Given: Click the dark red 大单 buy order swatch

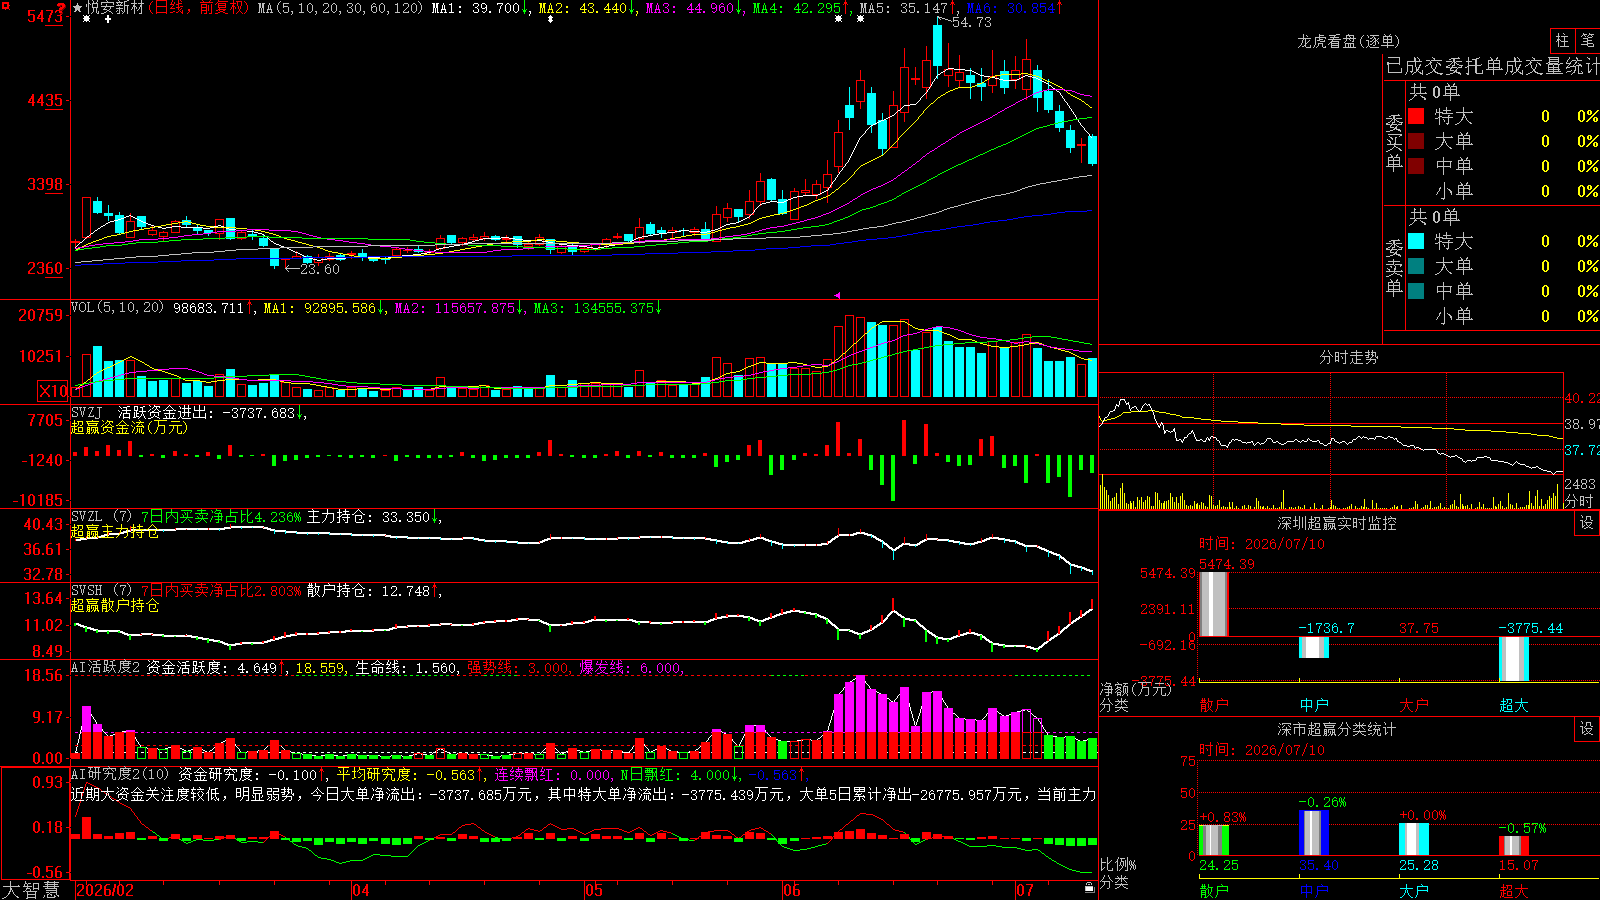Looking at the screenshot, I should pyautogui.click(x=1416, y=141).
